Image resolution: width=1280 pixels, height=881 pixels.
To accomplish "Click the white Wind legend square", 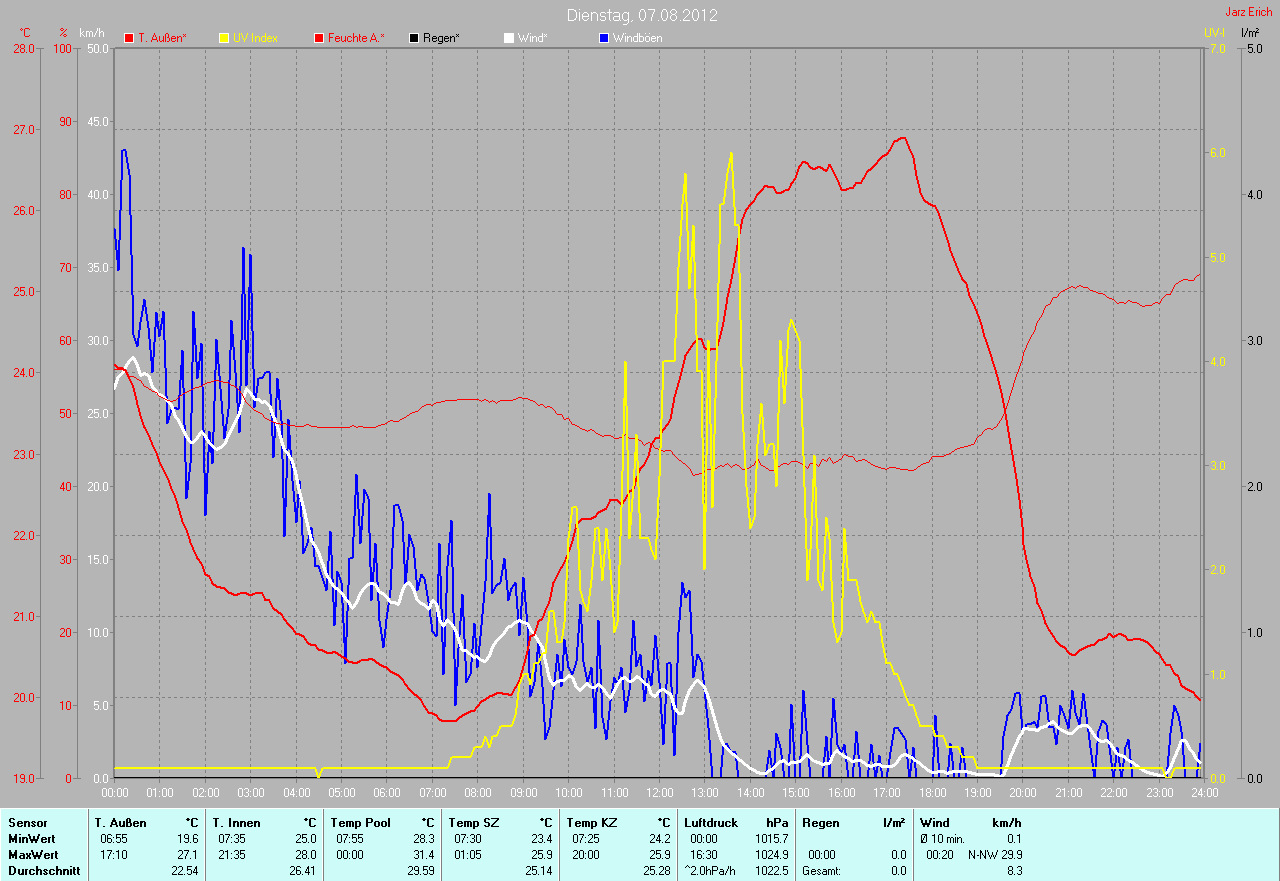I will [x=508, y=38].
